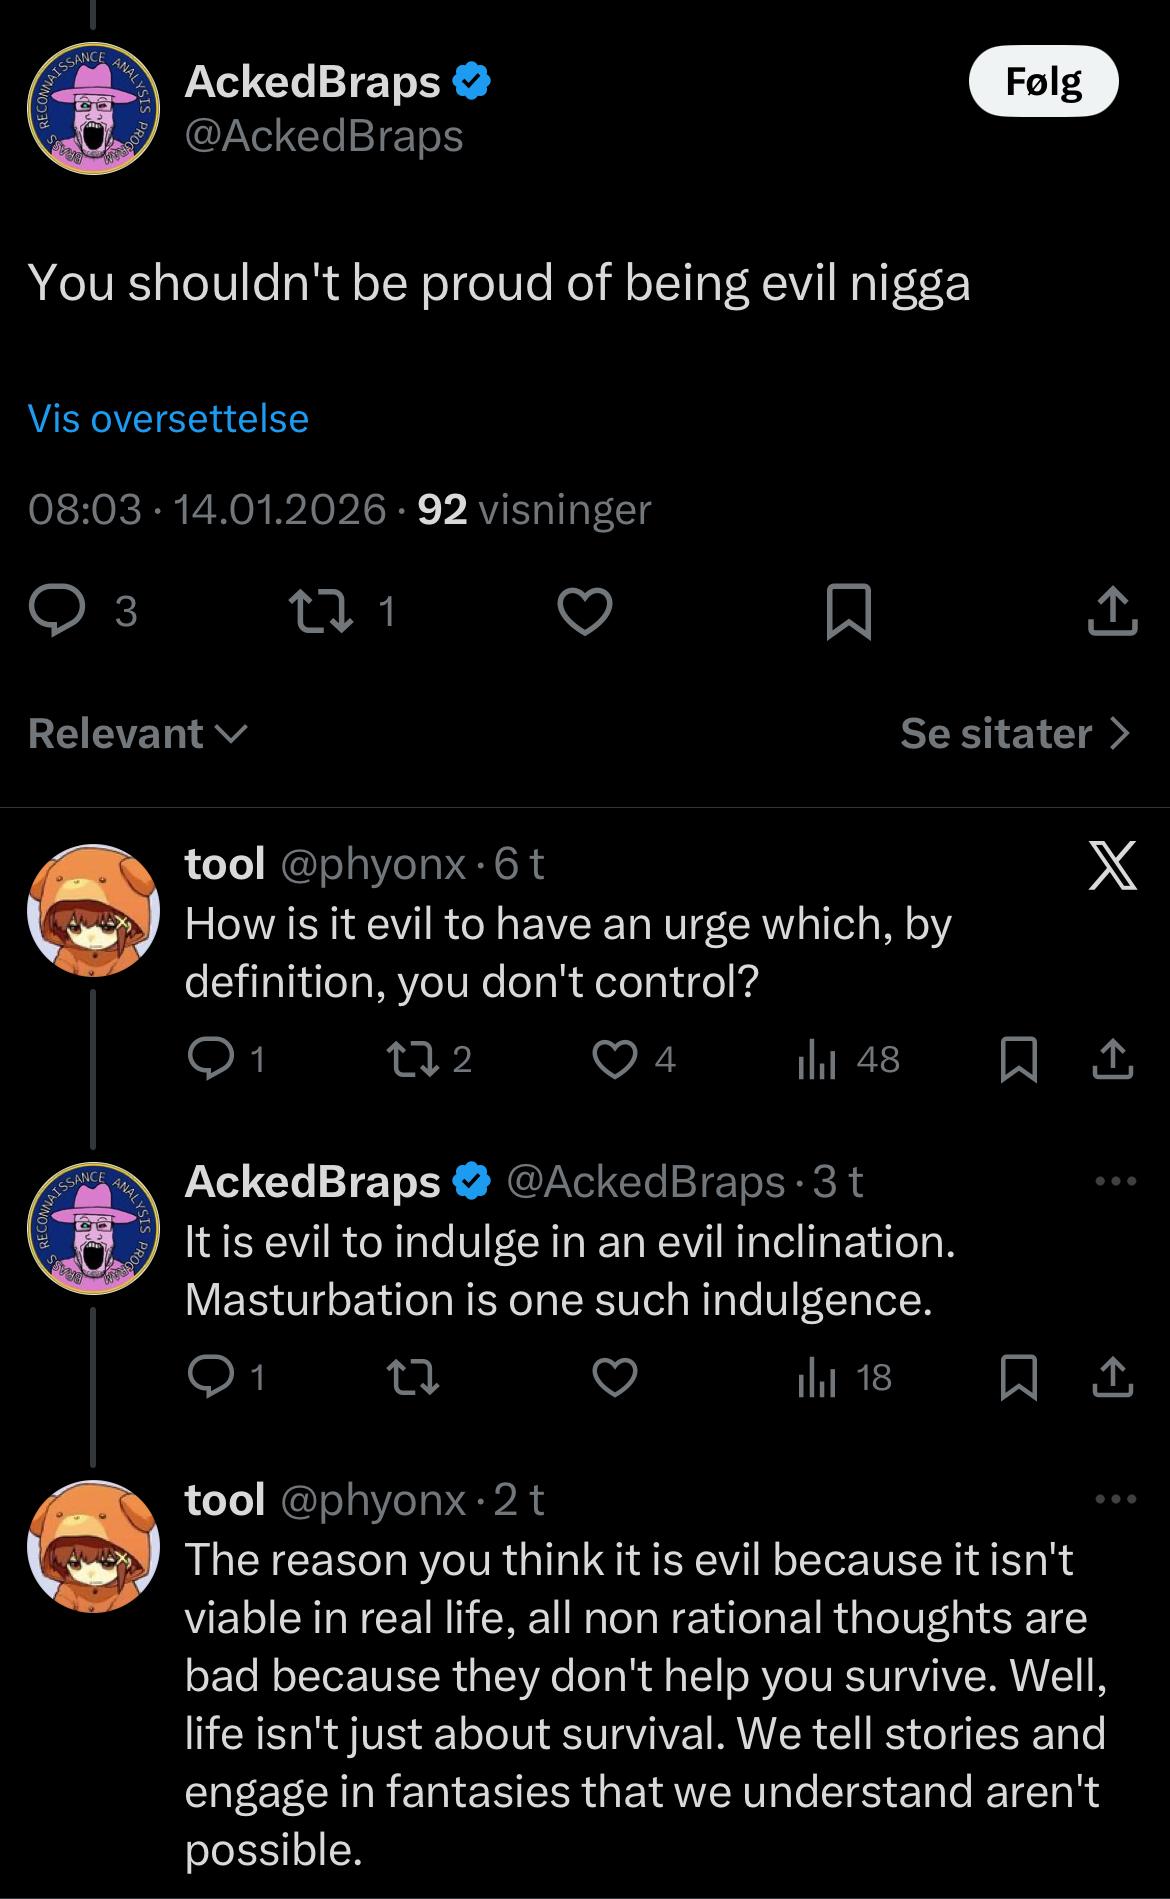Tap the Følg follow button
Viewport: 1170px width, 1899px height.
[x=1043, y=81]
